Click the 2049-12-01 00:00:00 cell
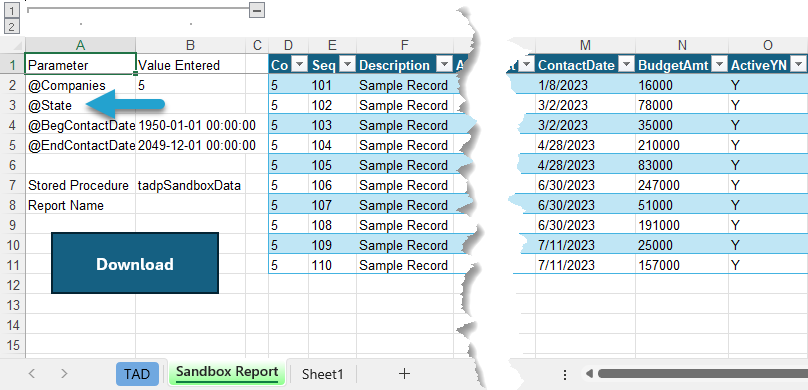 (x=190, y=145)
